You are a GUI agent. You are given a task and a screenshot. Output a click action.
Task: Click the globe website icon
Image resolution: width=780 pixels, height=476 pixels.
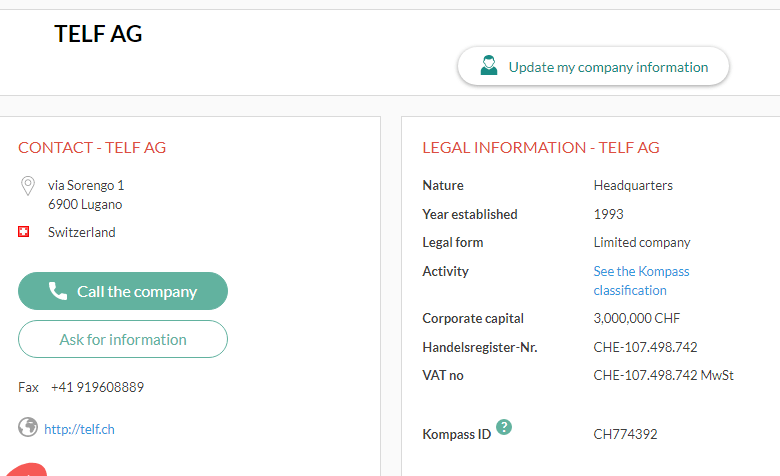pos(28,427)
